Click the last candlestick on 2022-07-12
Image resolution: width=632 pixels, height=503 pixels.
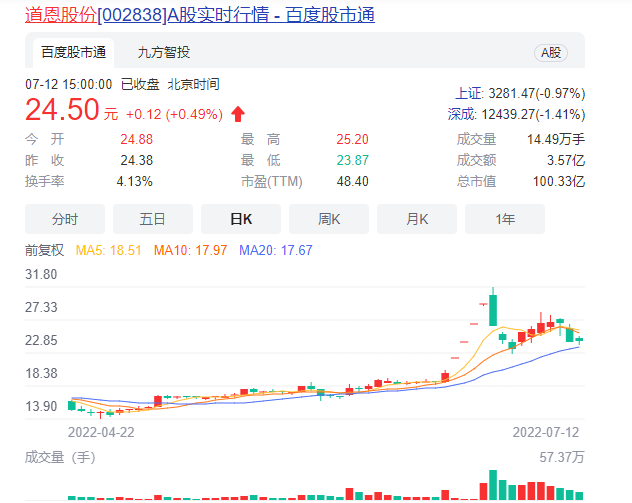tap(579, 340)
